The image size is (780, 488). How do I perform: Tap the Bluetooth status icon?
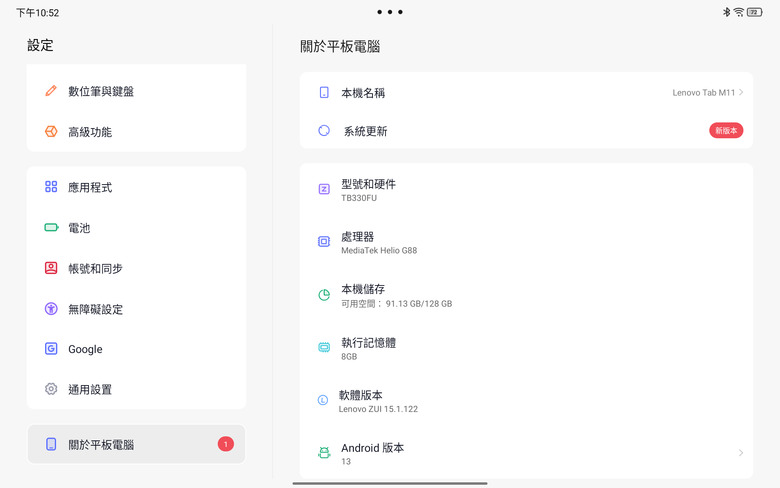726,12
